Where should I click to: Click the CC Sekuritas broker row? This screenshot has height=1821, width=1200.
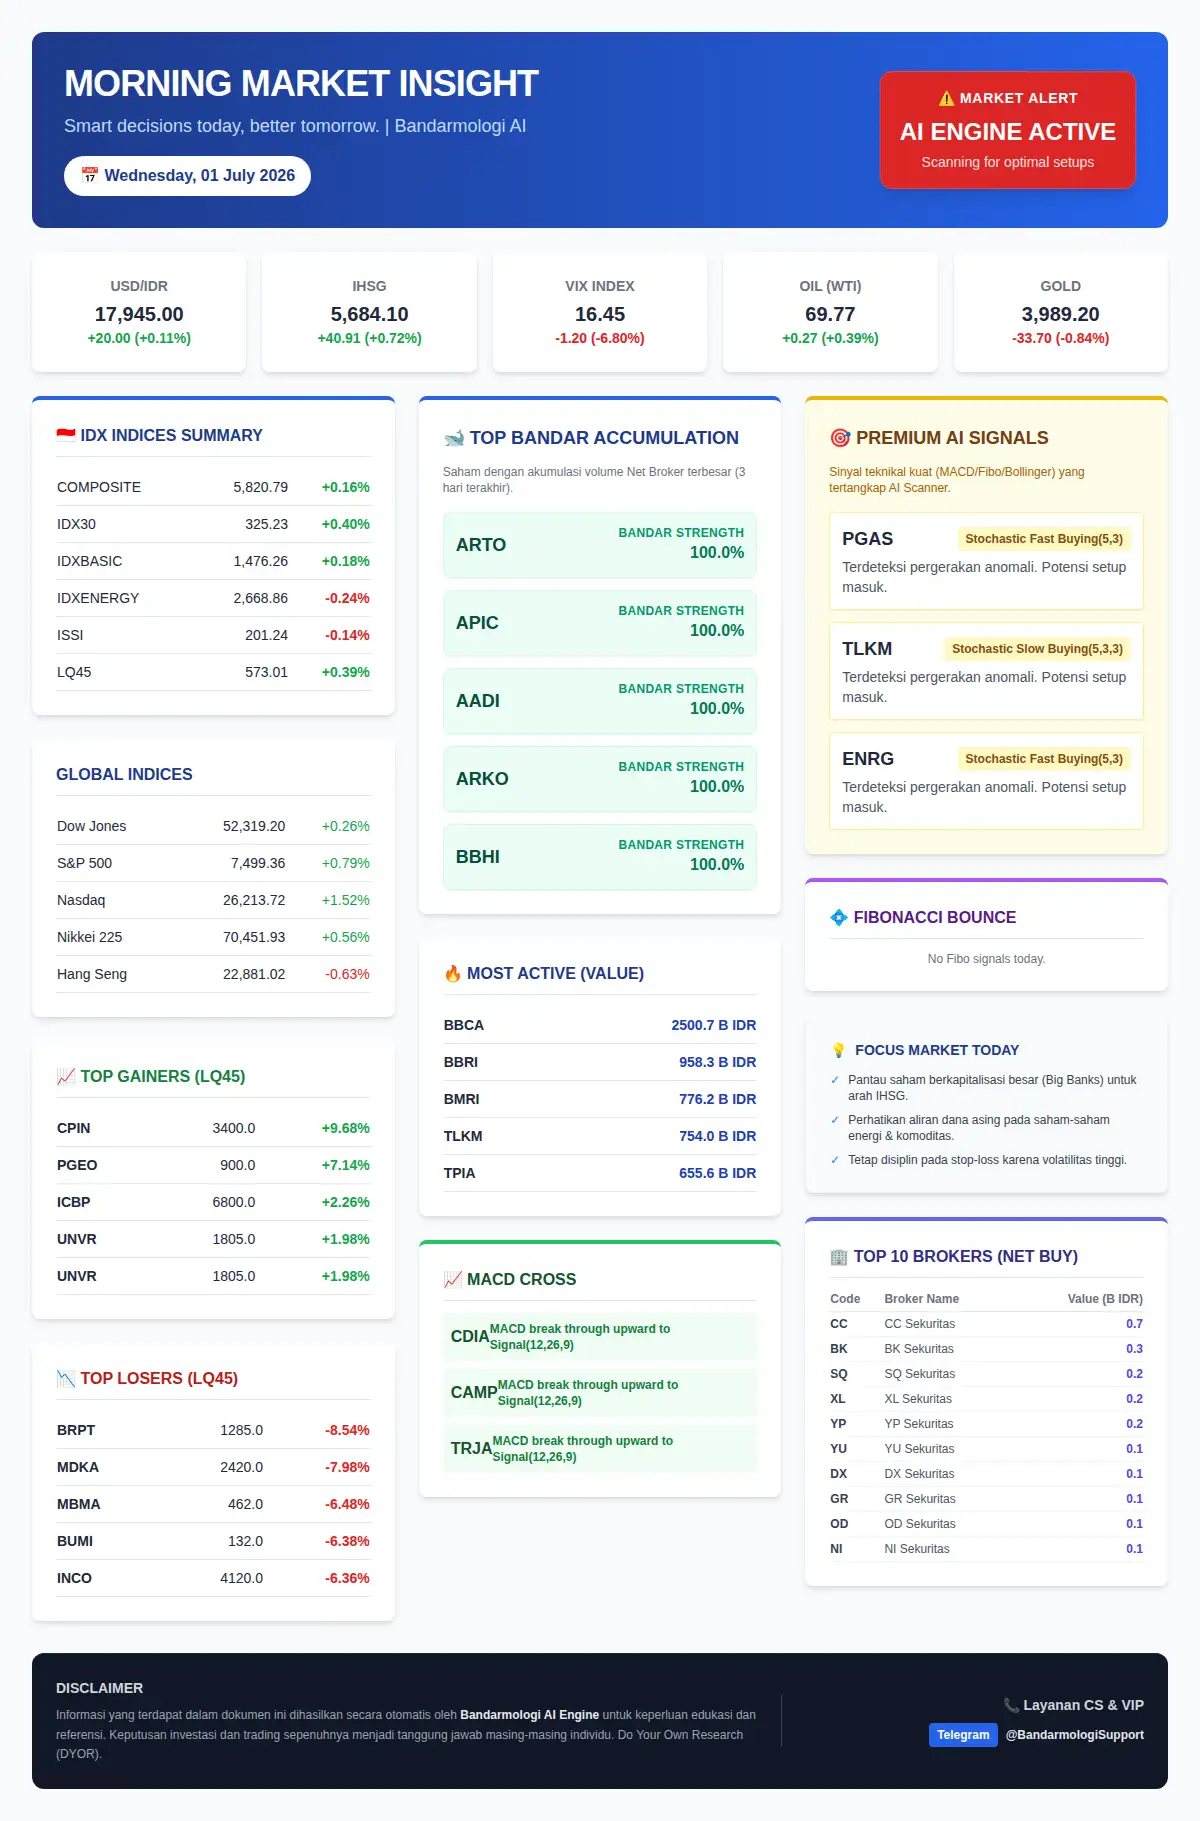pyautogui.click(x=986, y=1324)
